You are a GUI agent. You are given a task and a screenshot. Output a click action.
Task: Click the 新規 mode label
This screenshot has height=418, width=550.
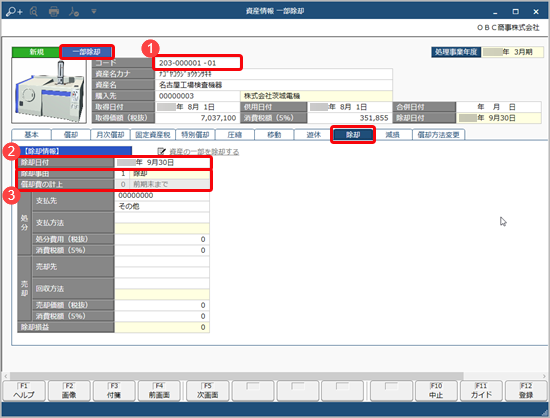coord(36,52)
